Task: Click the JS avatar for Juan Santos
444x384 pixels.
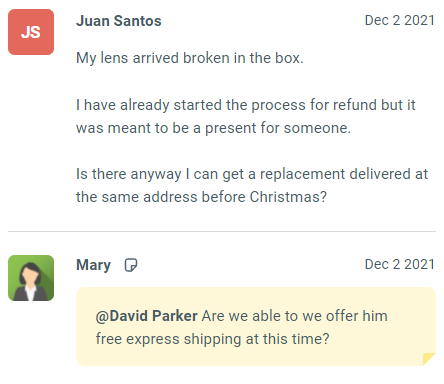Action: [31, 32]
